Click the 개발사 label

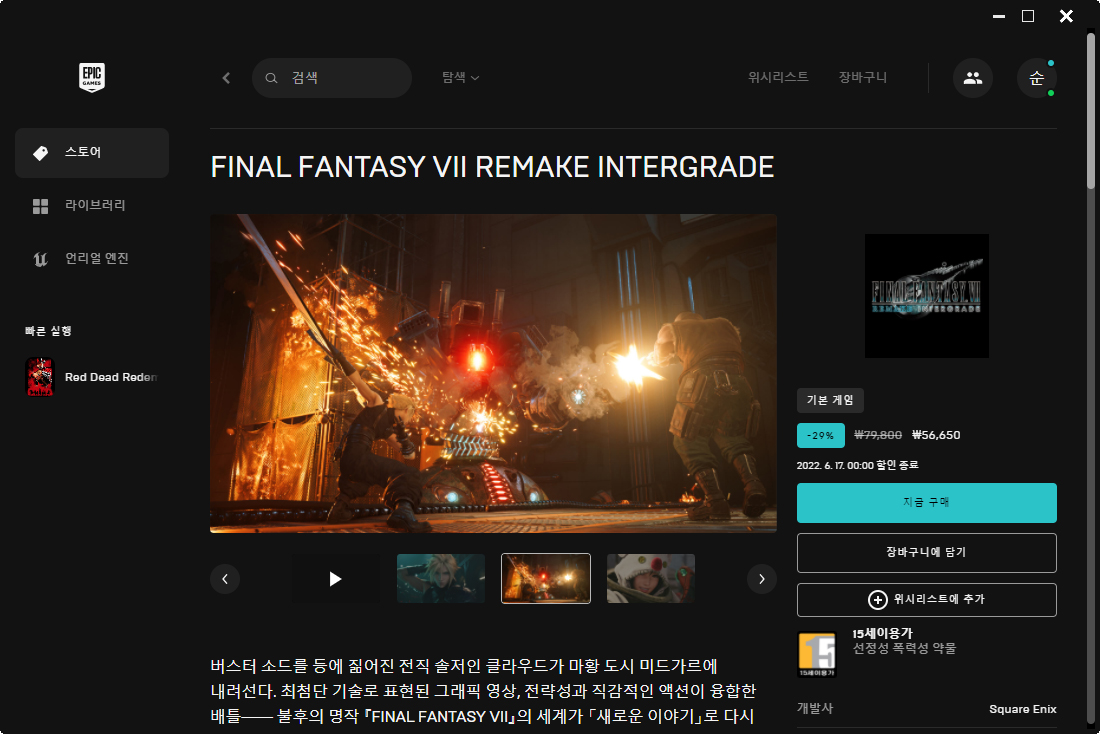[x=815, y=709]
